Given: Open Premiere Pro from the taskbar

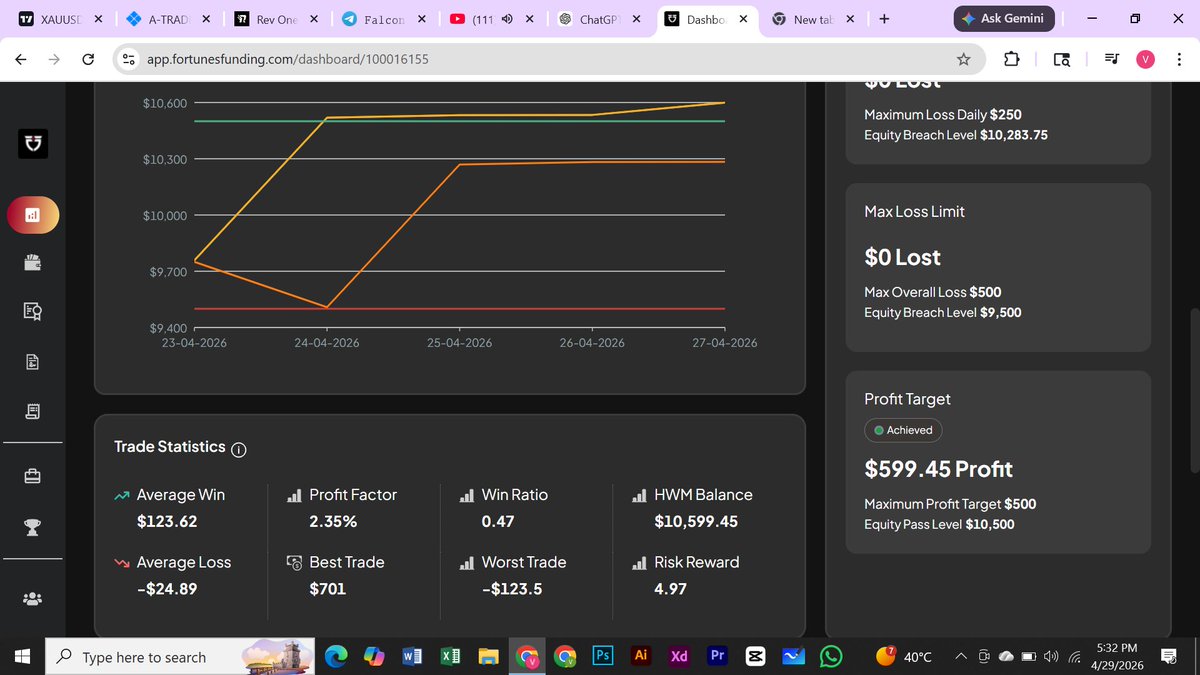Looking at the screenshot, I should pos(717,656).
